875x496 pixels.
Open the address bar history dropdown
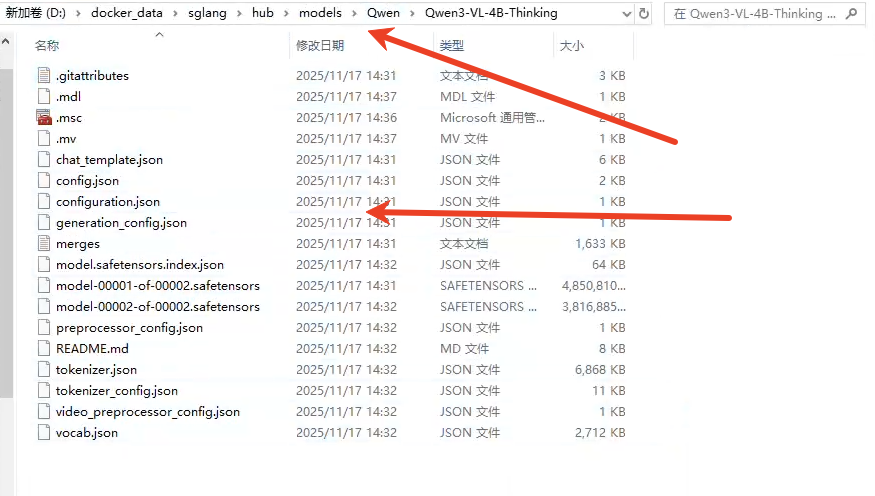627,14
